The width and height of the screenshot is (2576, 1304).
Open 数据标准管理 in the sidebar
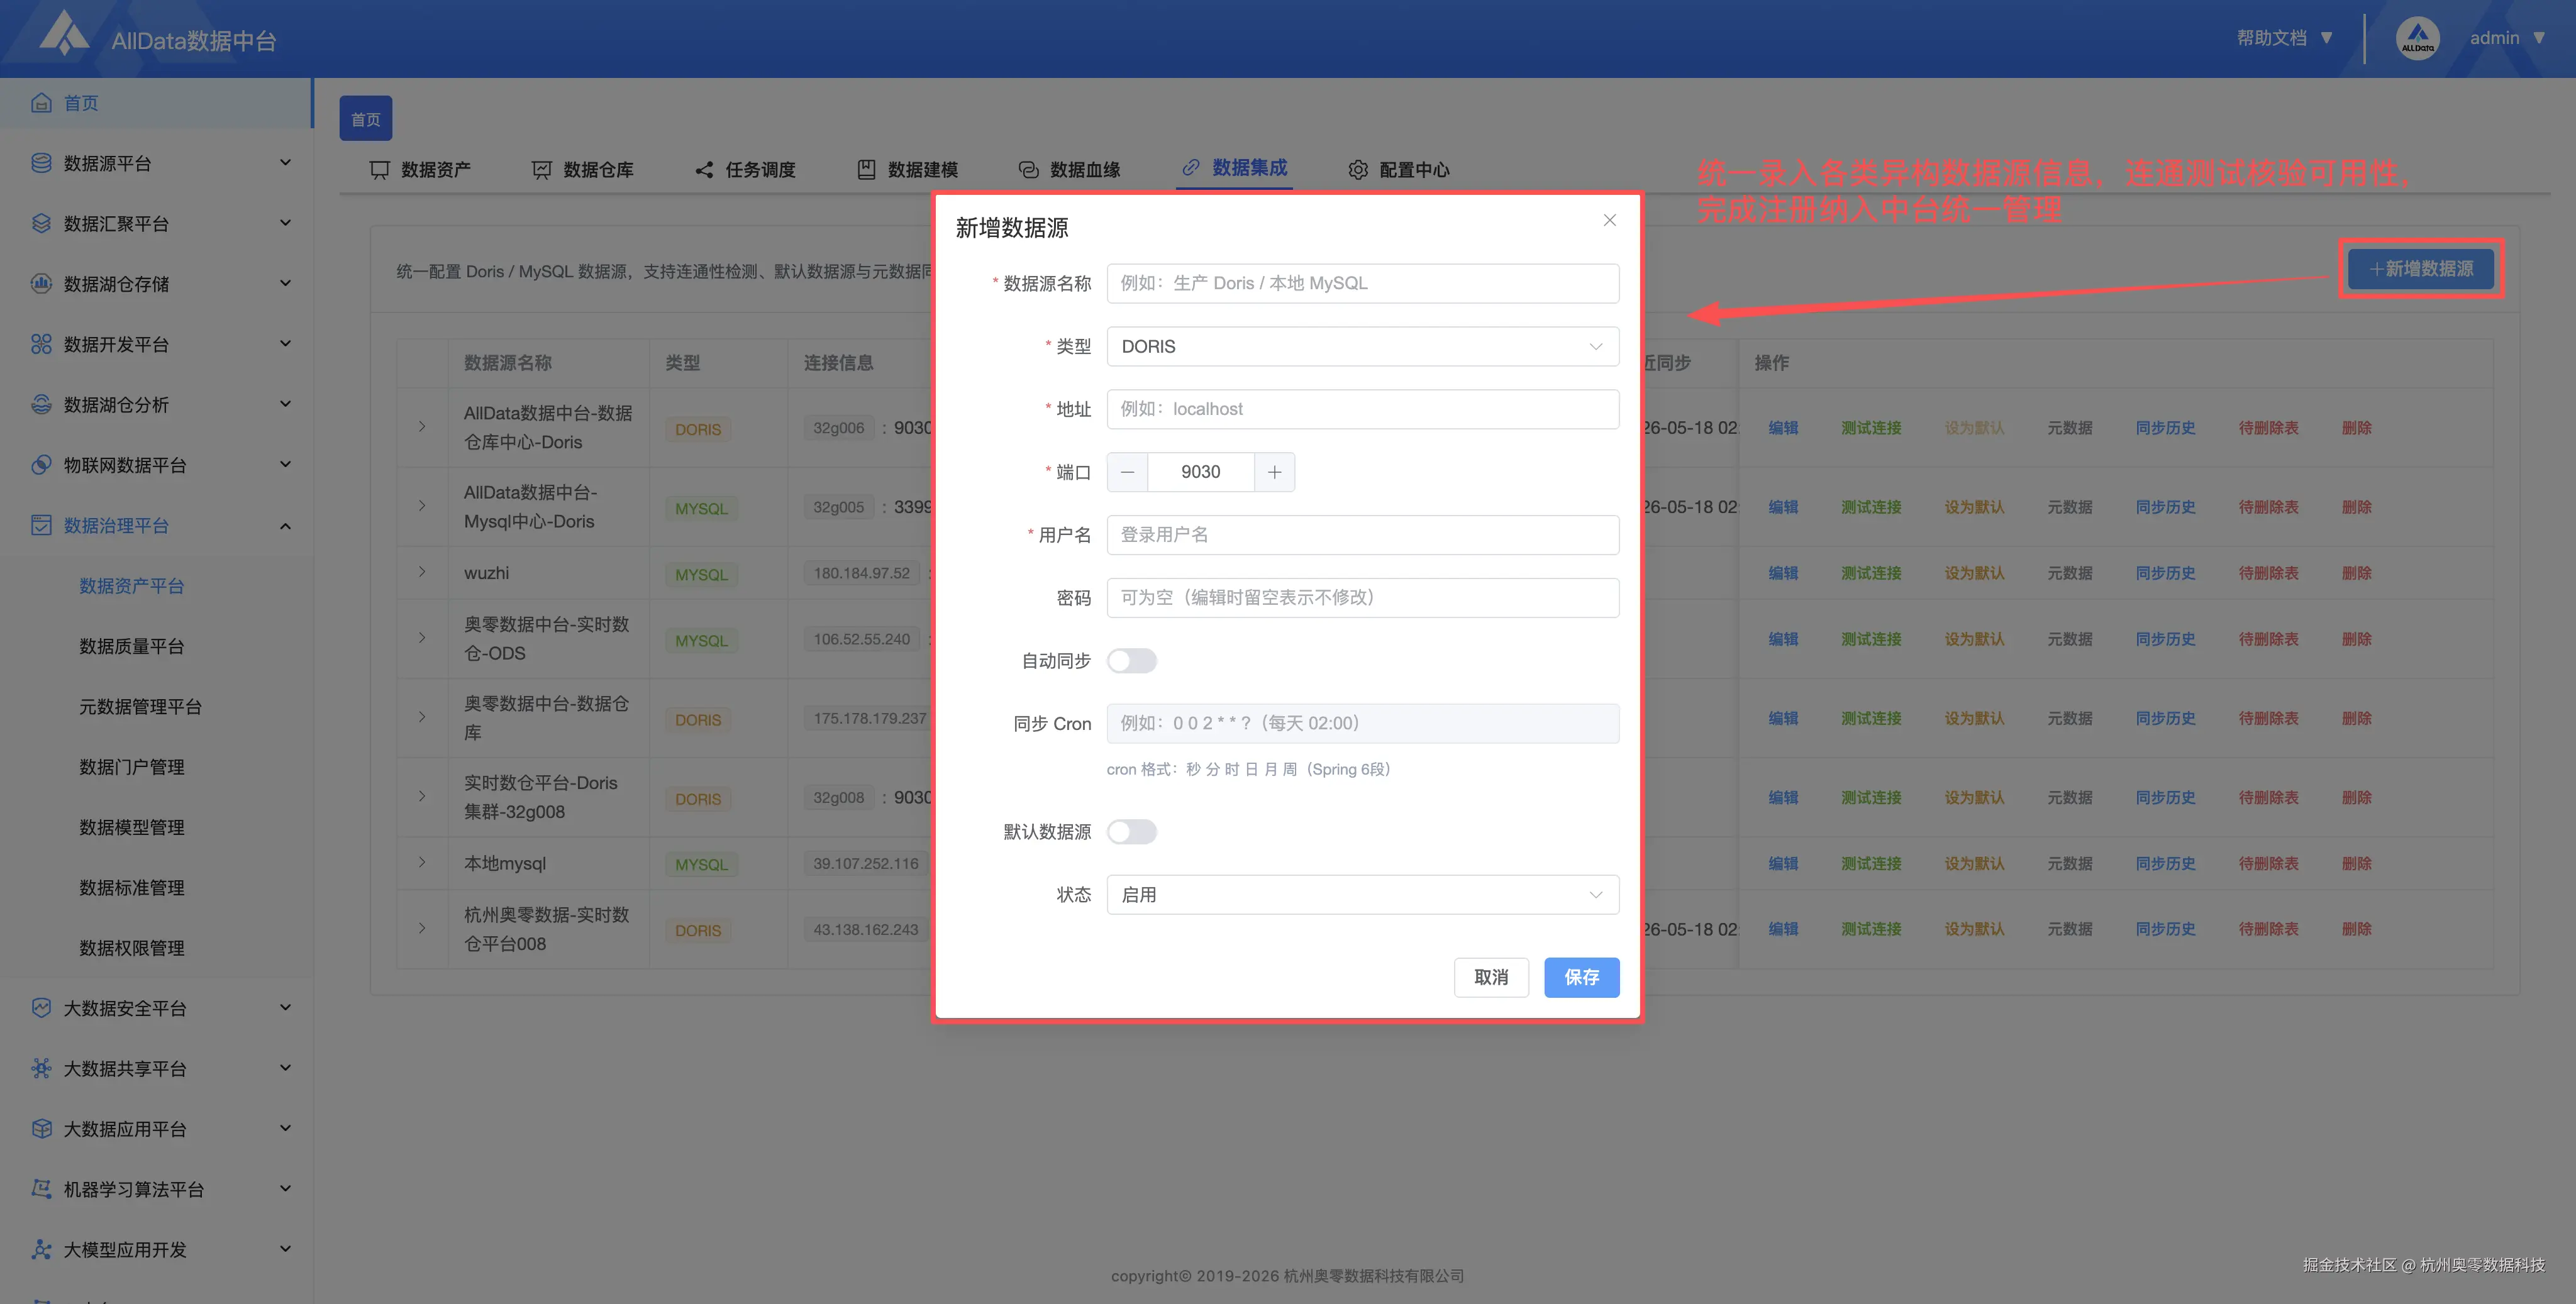pos(132,887)
